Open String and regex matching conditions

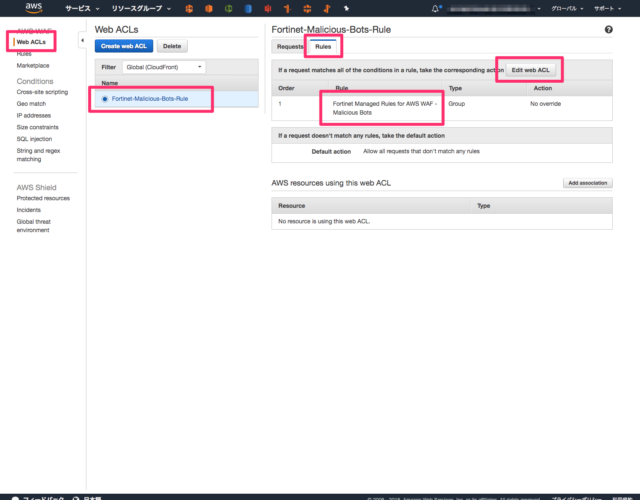(38, 155)
